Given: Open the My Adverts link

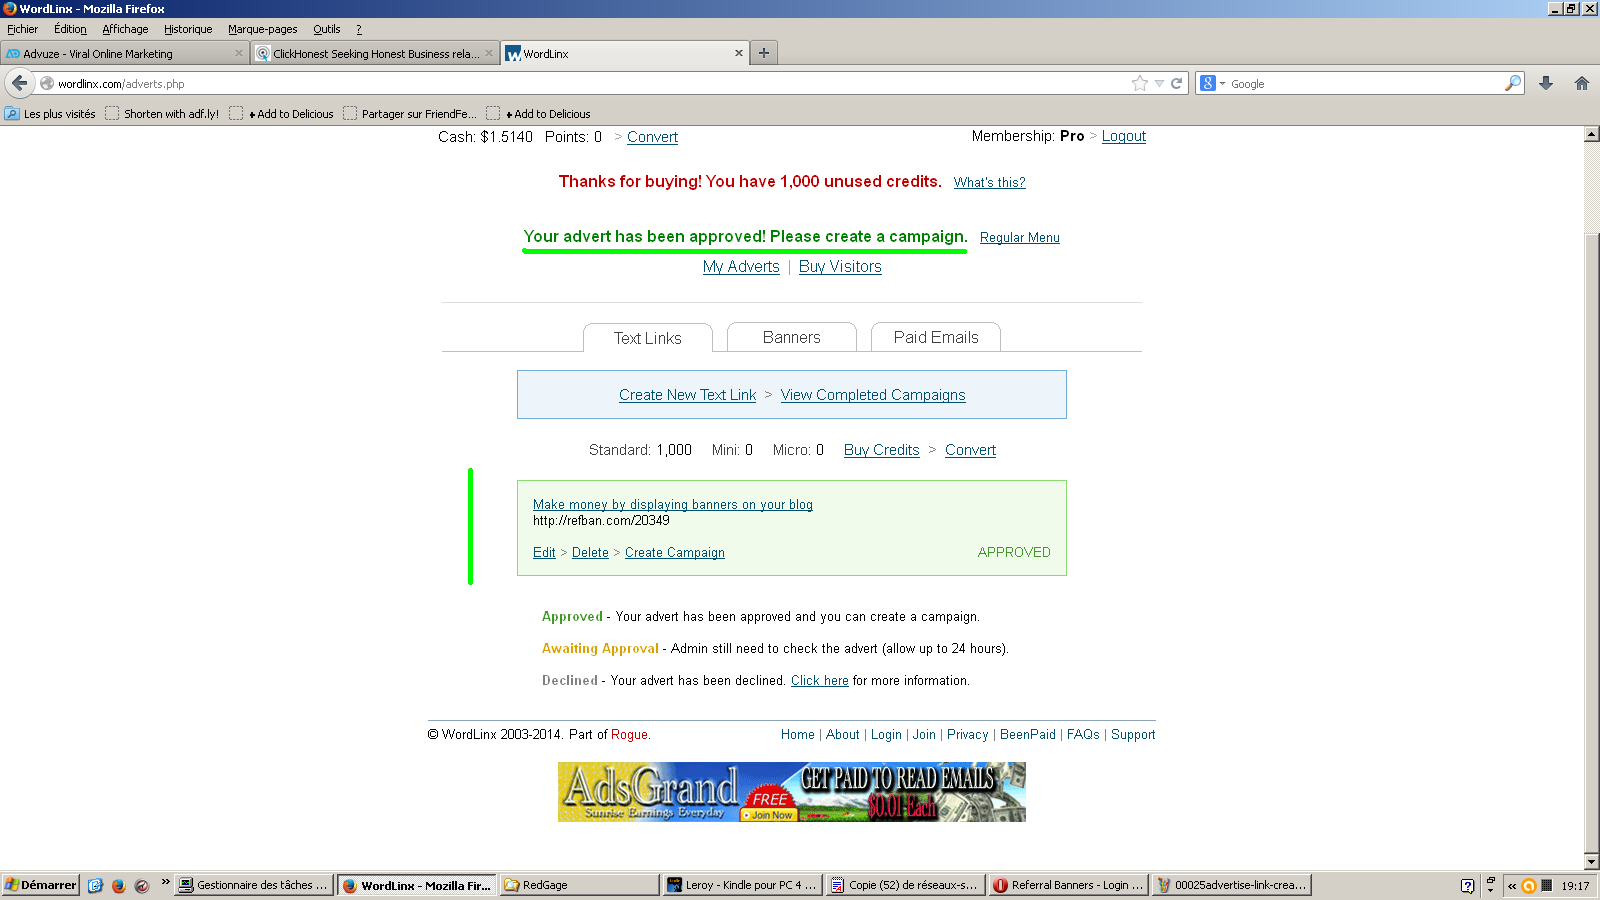Looking at the screenshot, I should point(741,266).
